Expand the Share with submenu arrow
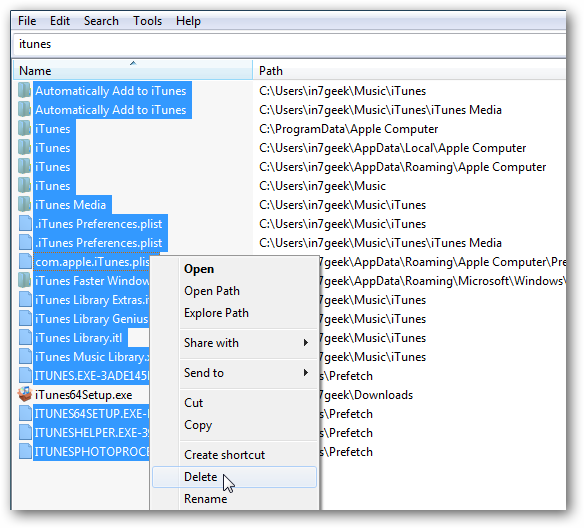This screenshot has height=528, width=584. click(x=305, y=343)
